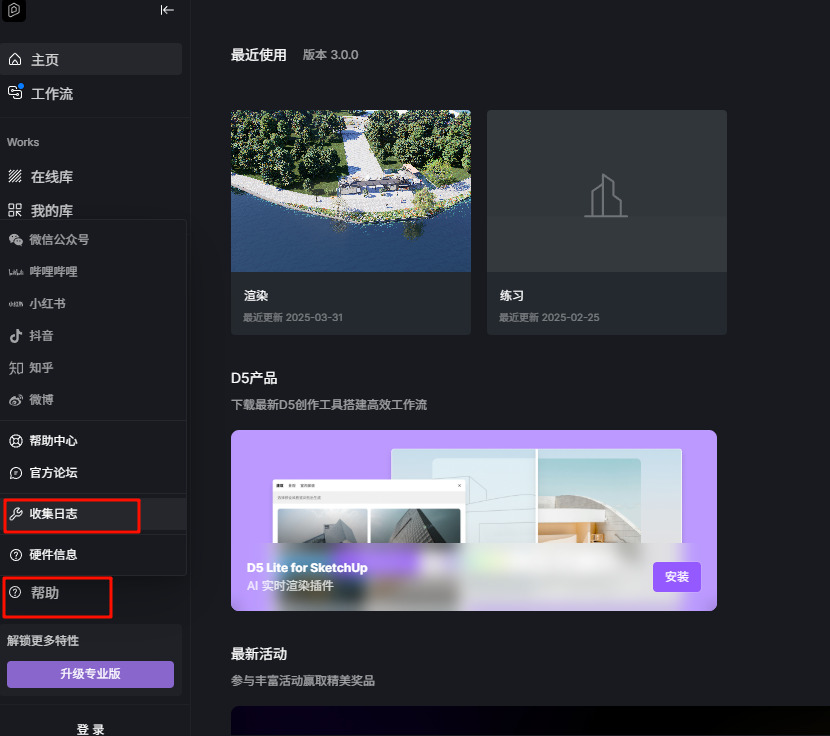Click the 哔哩哔哩 Bilibili icon
This screenshot has width=830, height=736.
(16, 272)
